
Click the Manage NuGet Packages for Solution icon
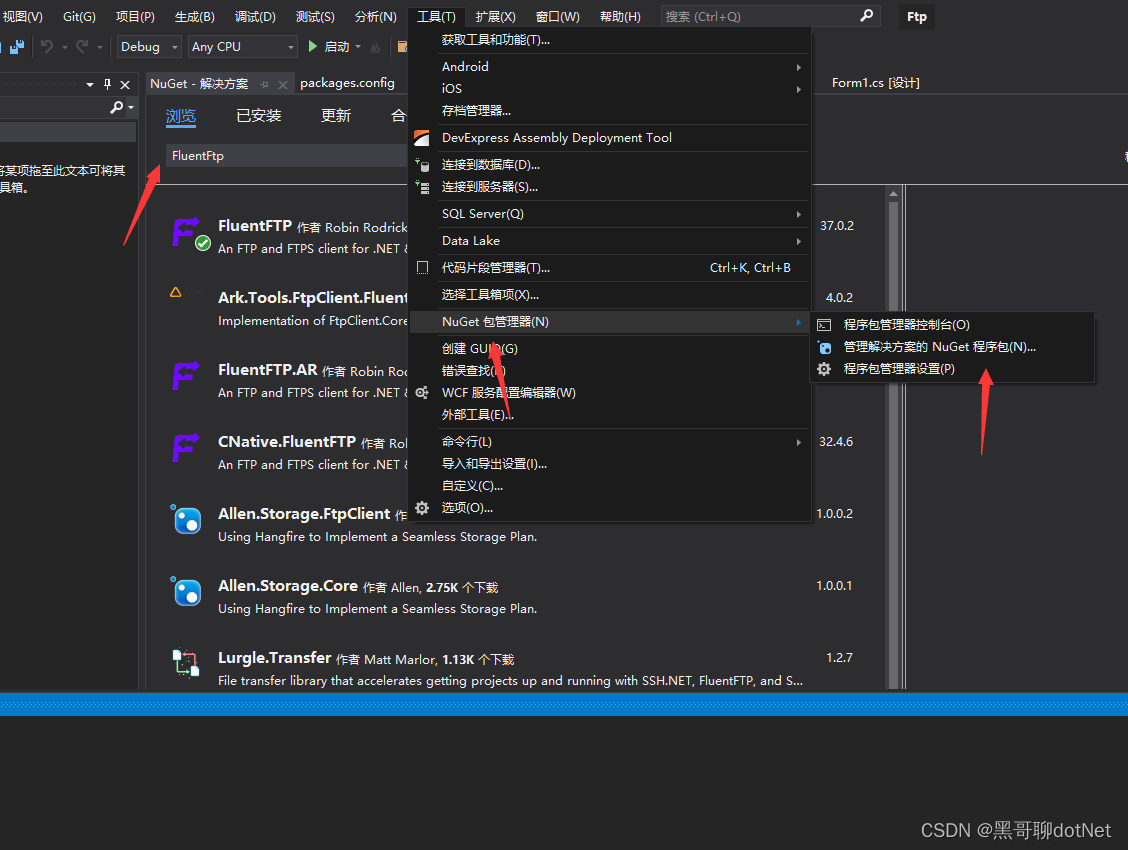click(x=824, y=347)
